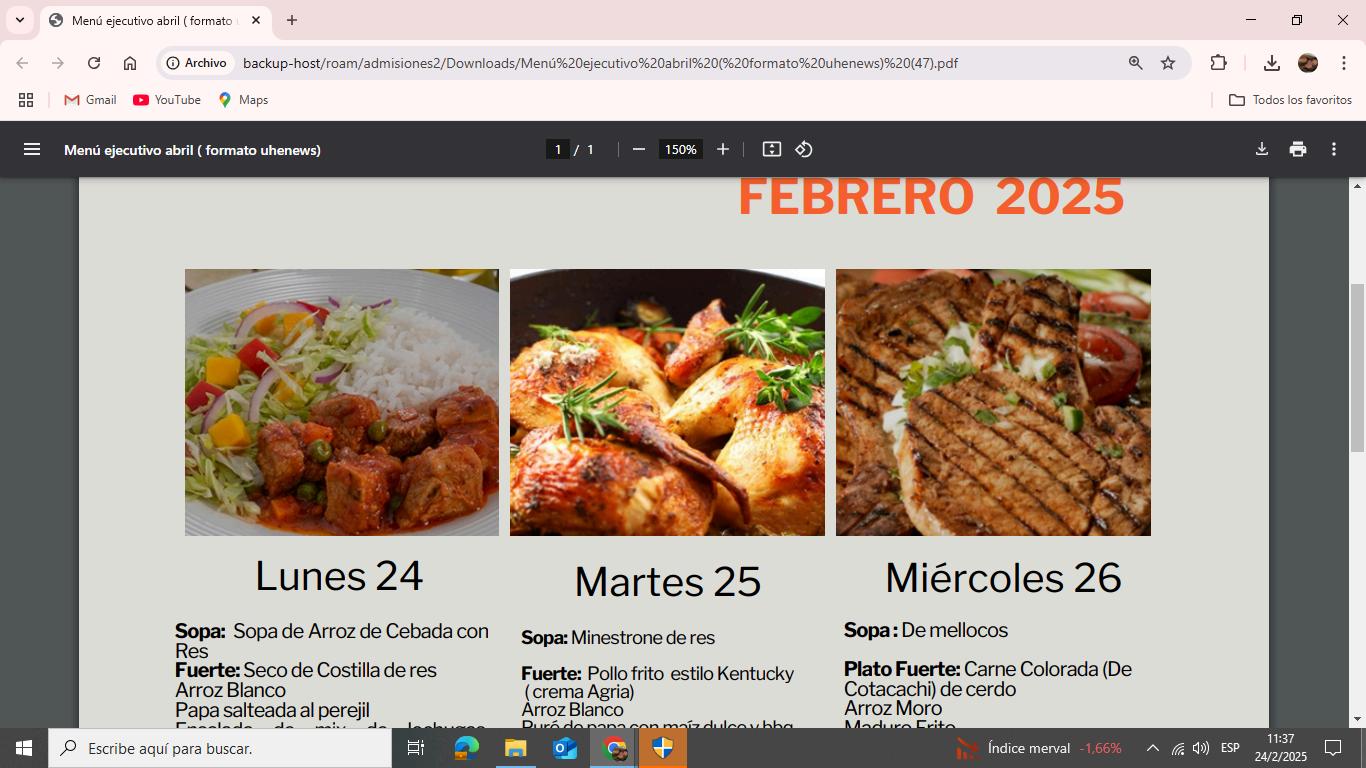Rotate the PDF counterclockwise
This screenshot has height=768, width=1366.
point(804,149)
